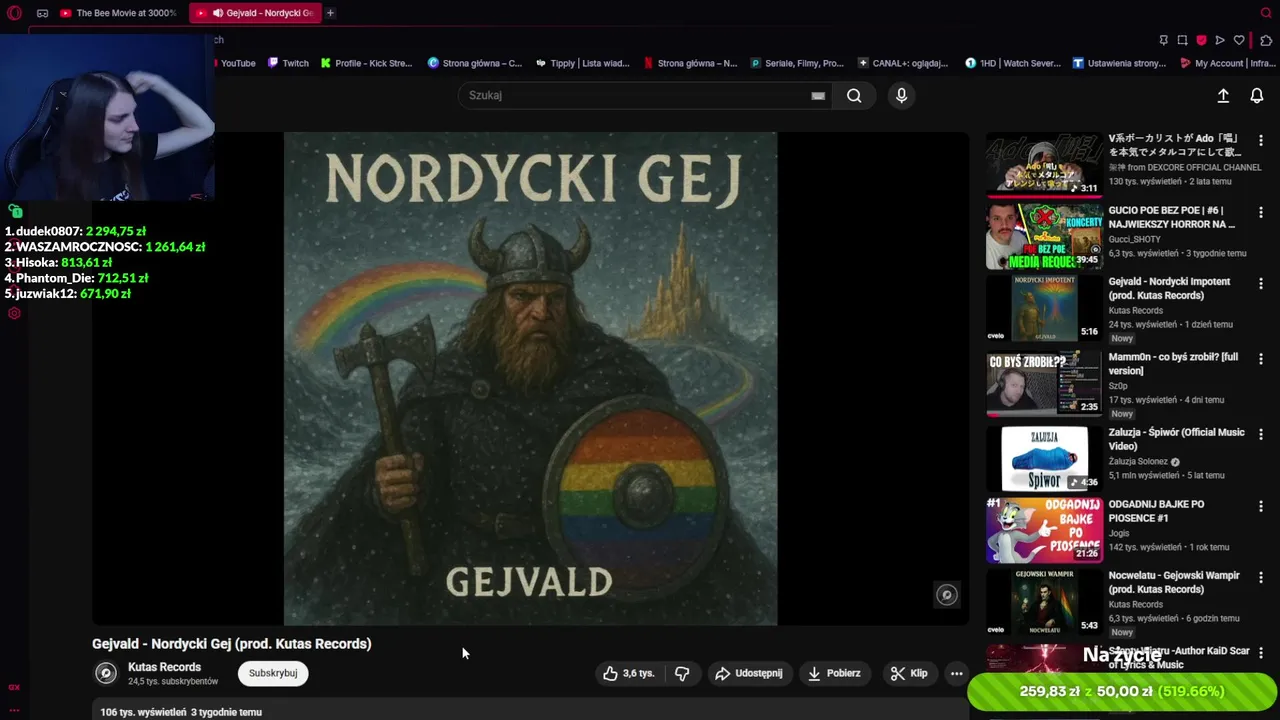
Task: Open Ado DEXCORE video thumbnail
Action: coord(1044,164)
